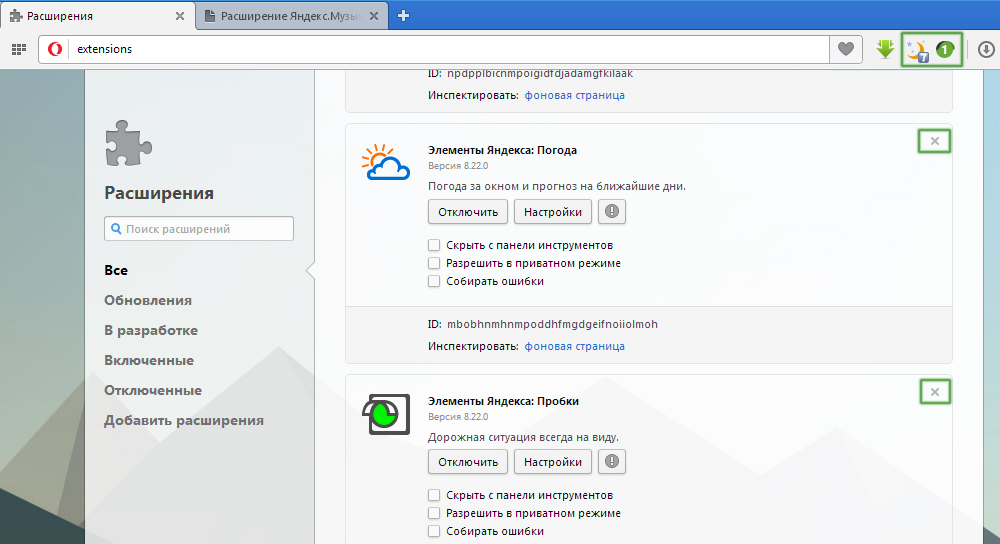The height and width of the screenshot is (544, 1000).
Task: Open Добавить расширения in the sidebar
Action: (184, 420)
